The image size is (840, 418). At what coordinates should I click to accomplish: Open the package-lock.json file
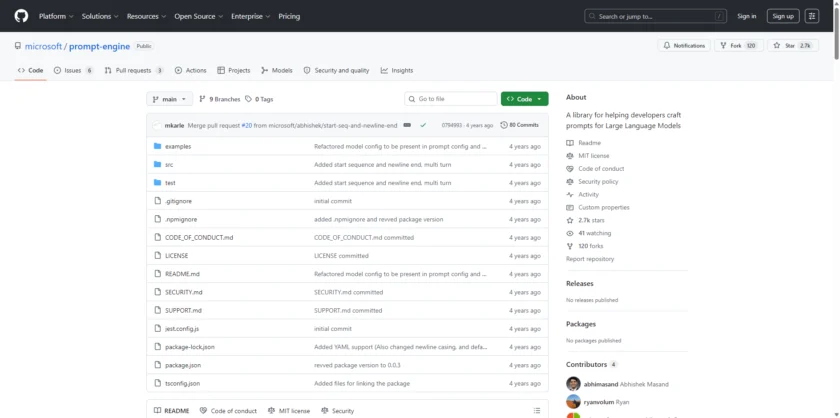point(190,347)
